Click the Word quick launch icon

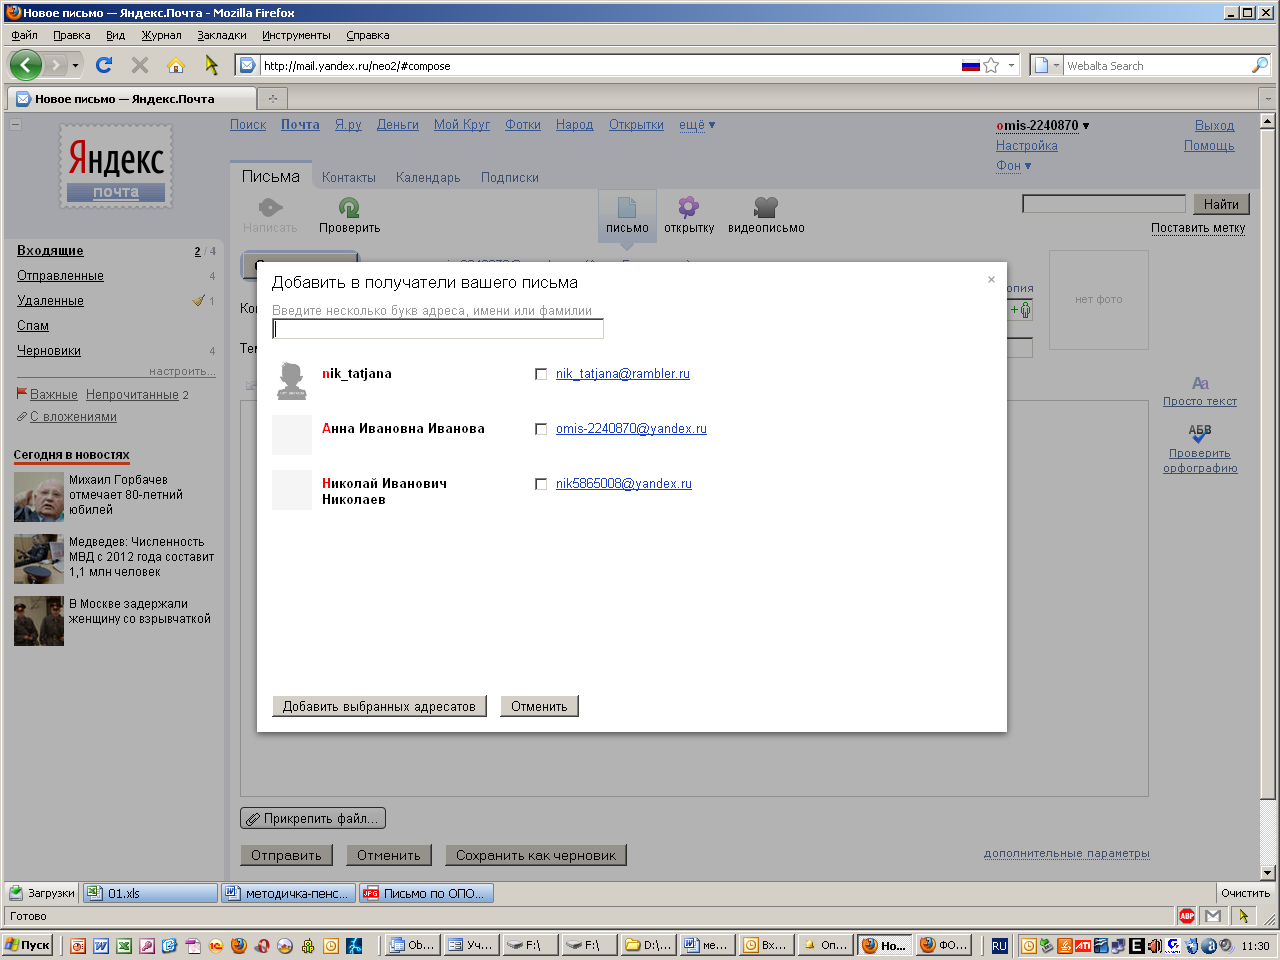tap(101, 945)
